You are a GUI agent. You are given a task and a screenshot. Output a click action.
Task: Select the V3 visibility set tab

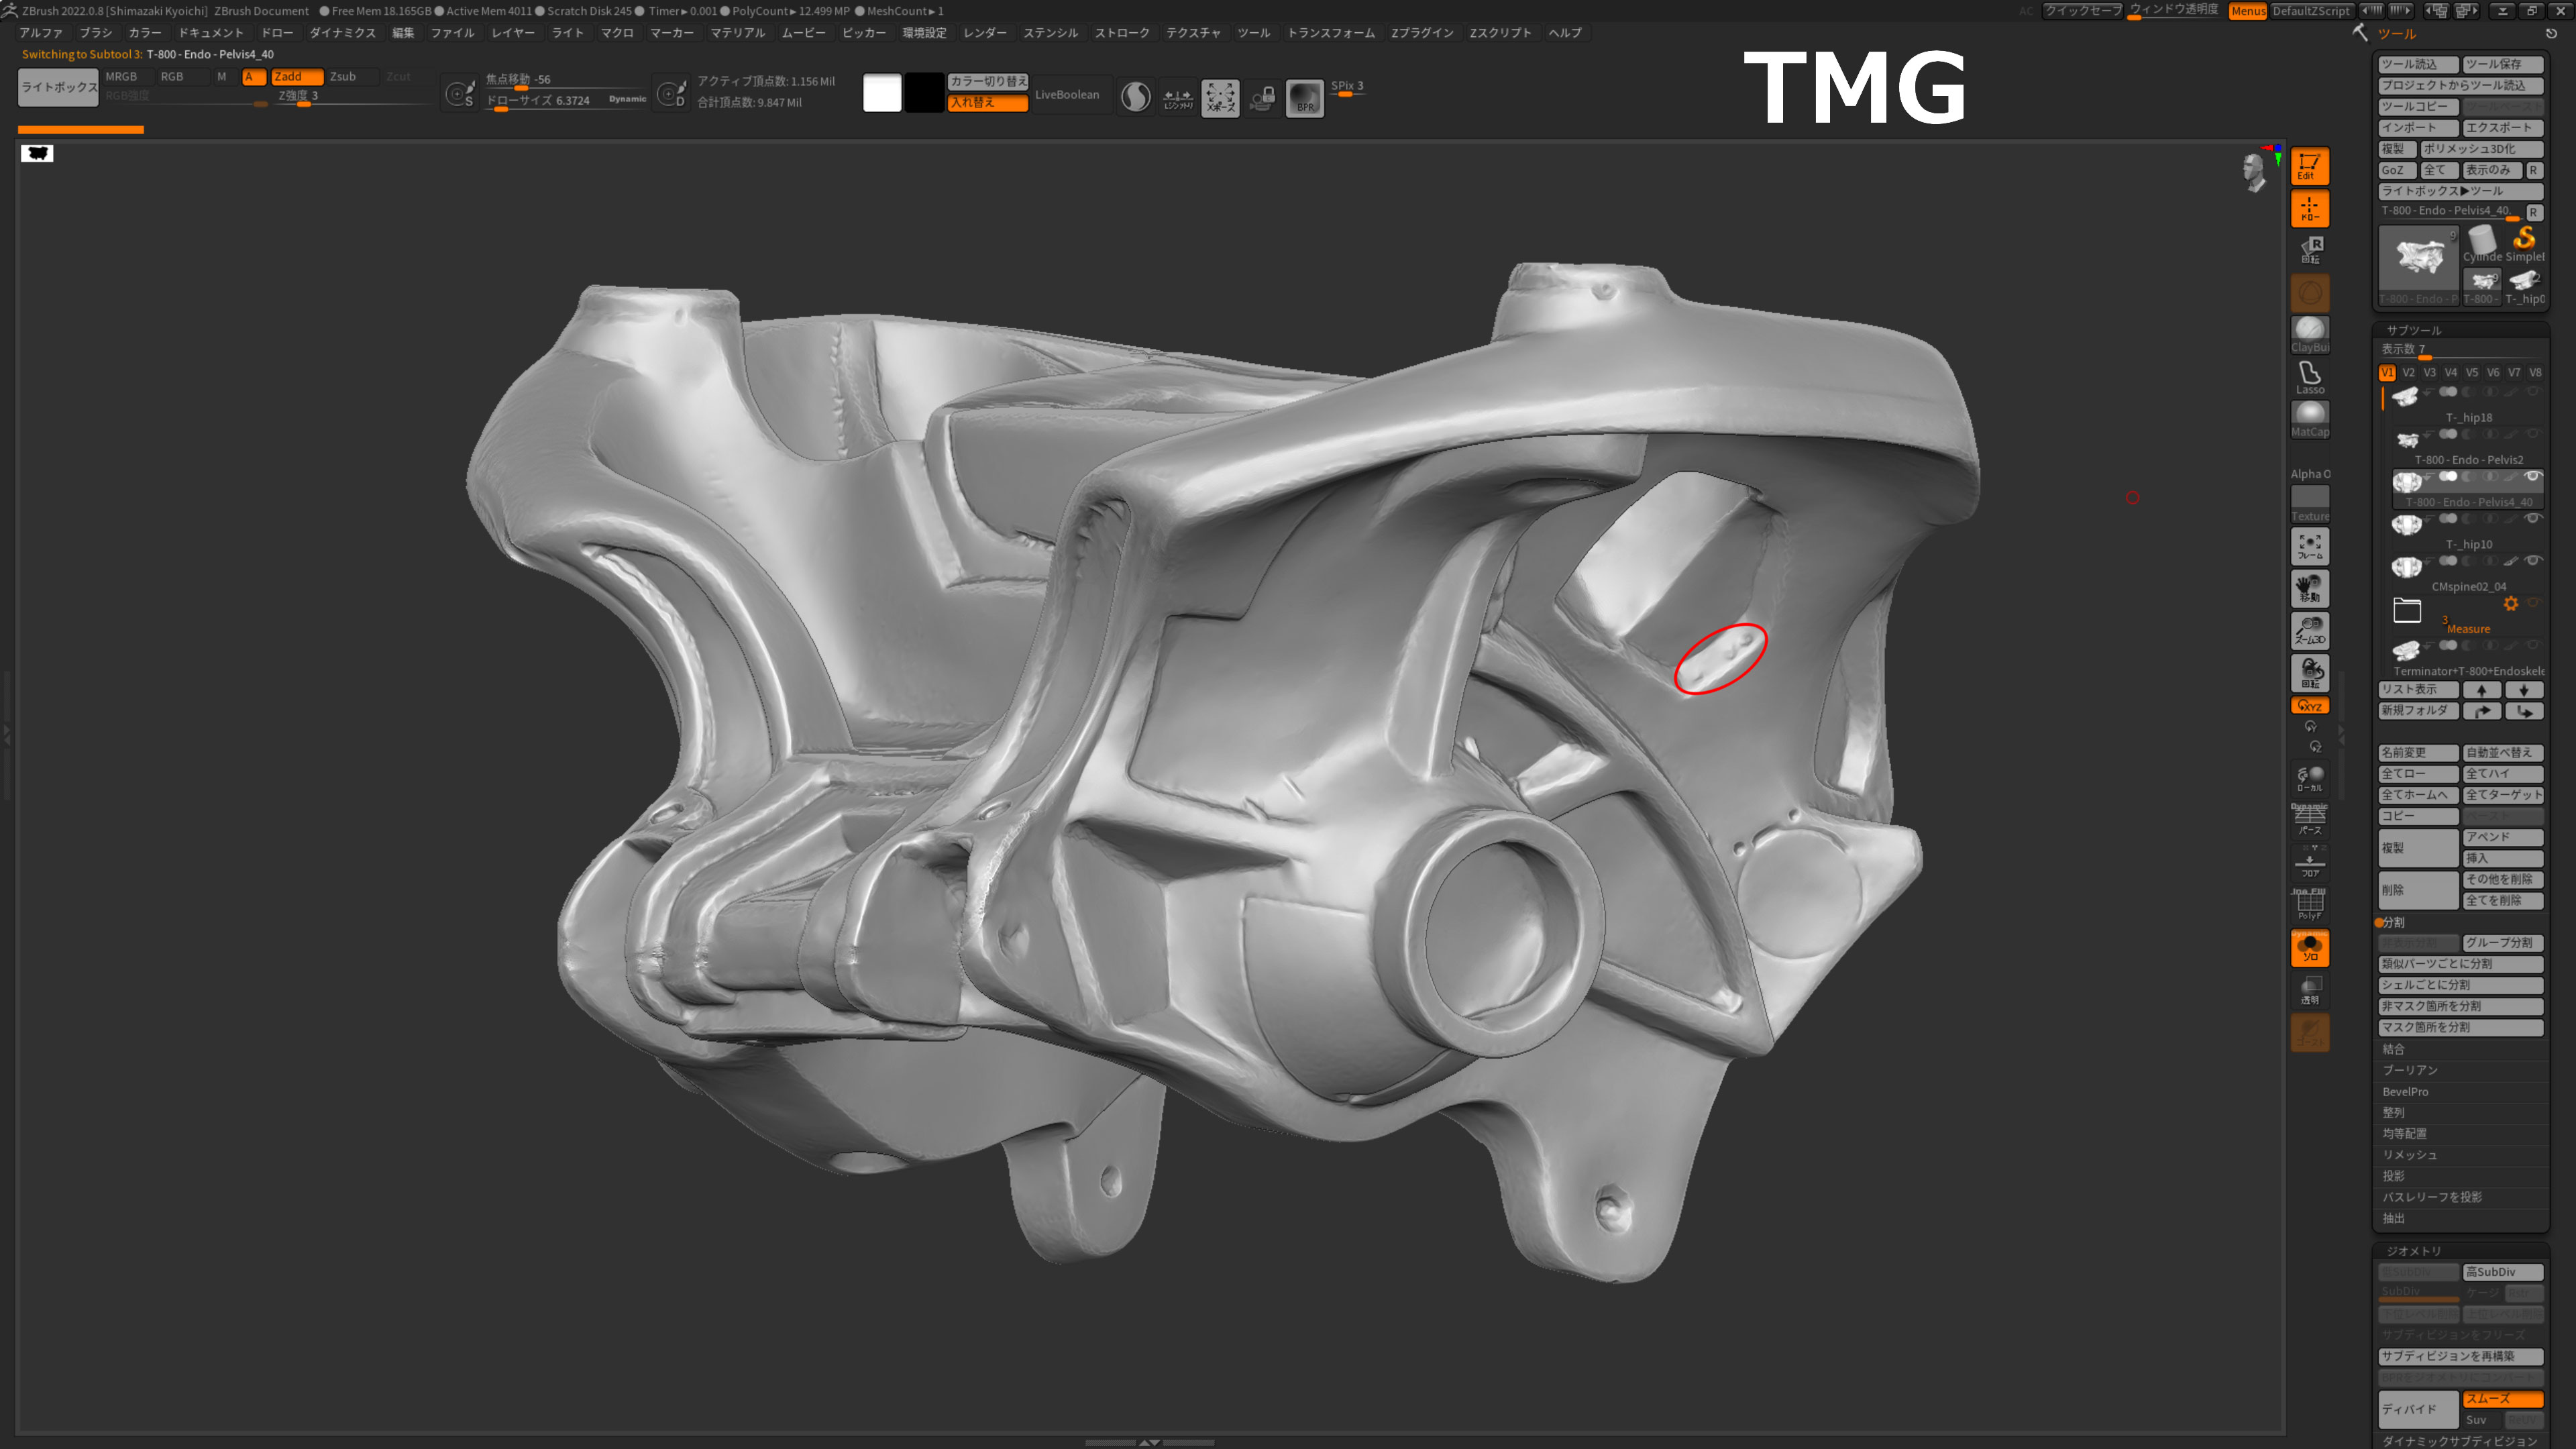point(2430,372)
